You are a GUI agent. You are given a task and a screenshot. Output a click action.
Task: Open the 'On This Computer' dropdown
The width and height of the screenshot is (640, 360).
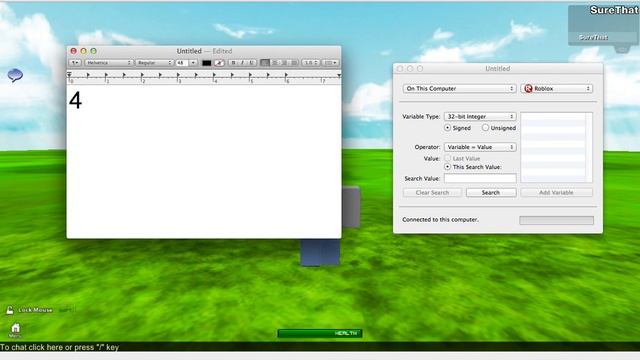(x=459, y=89)
